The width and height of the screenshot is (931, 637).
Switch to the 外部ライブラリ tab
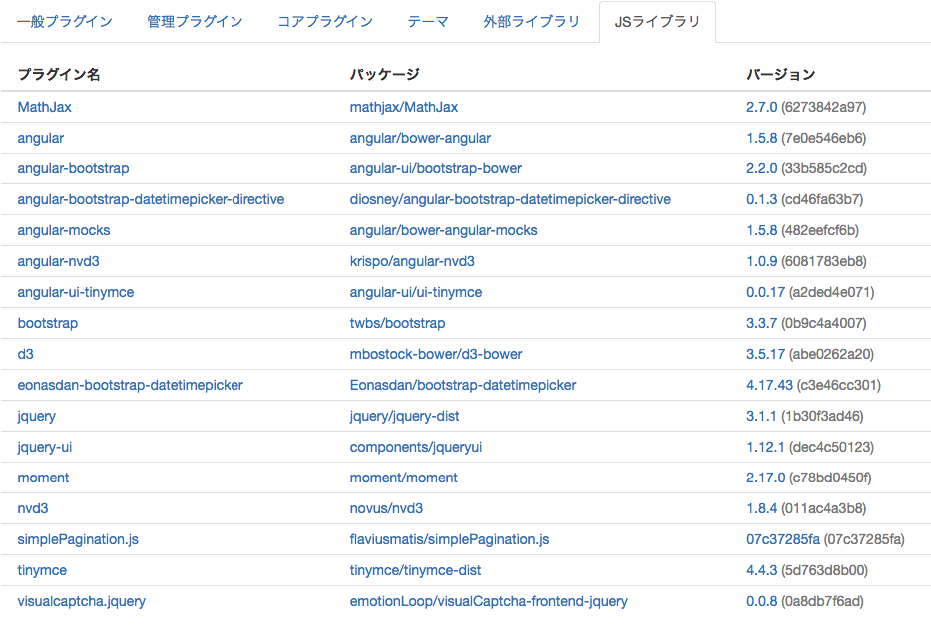click(531, 22)
